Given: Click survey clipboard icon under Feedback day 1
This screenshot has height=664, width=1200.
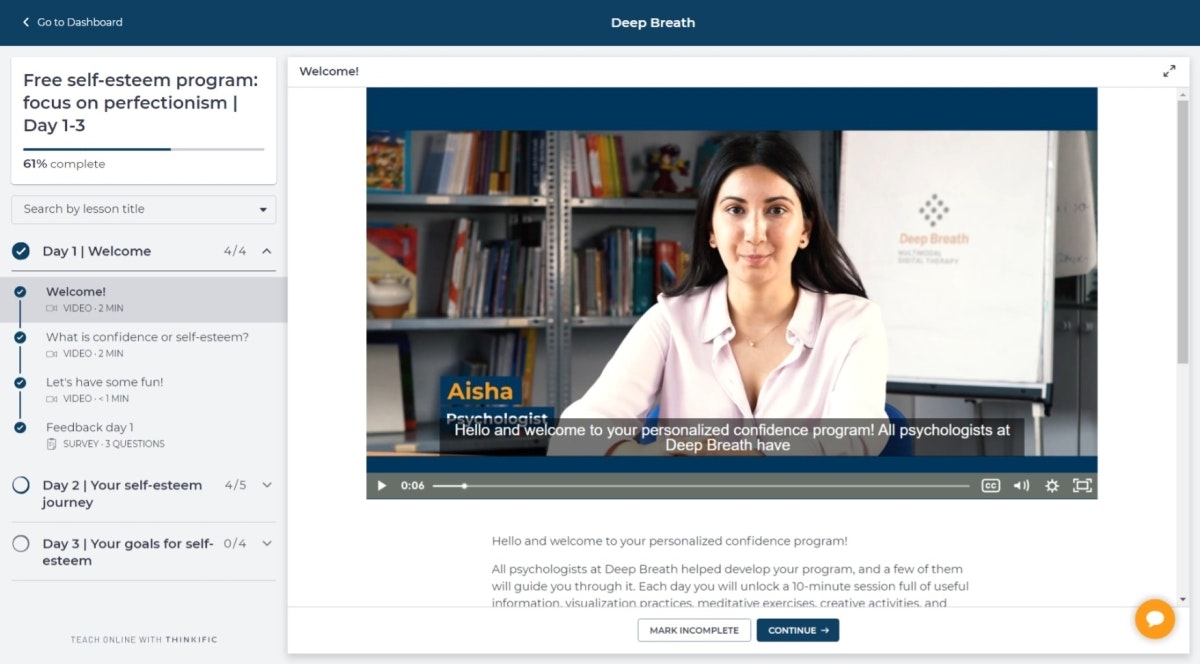Looking at the screenshot, I should pyautogui.click(x=52, y=444).
